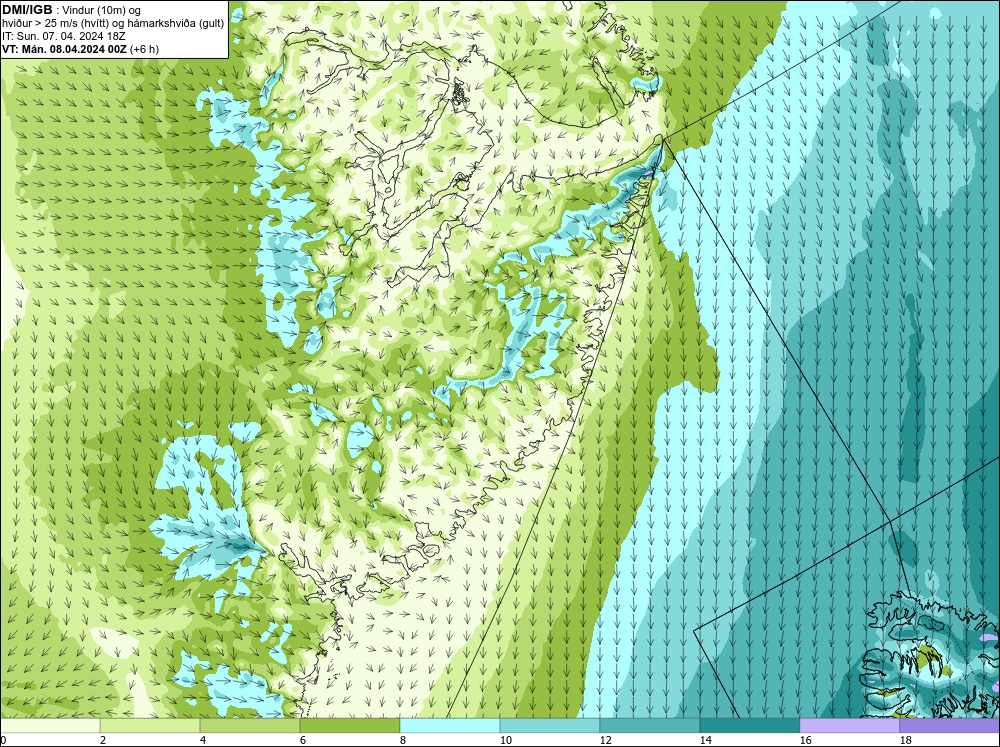Click the 'DMI/IGB' title text

click(27, 10)
